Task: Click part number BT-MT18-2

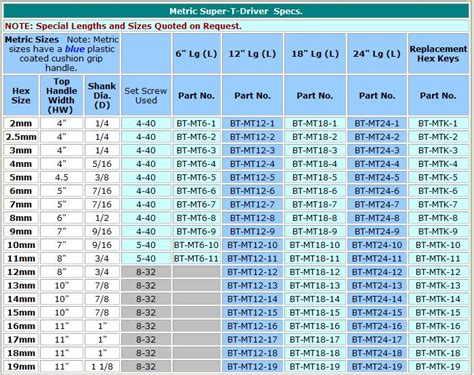Action: 315,137
